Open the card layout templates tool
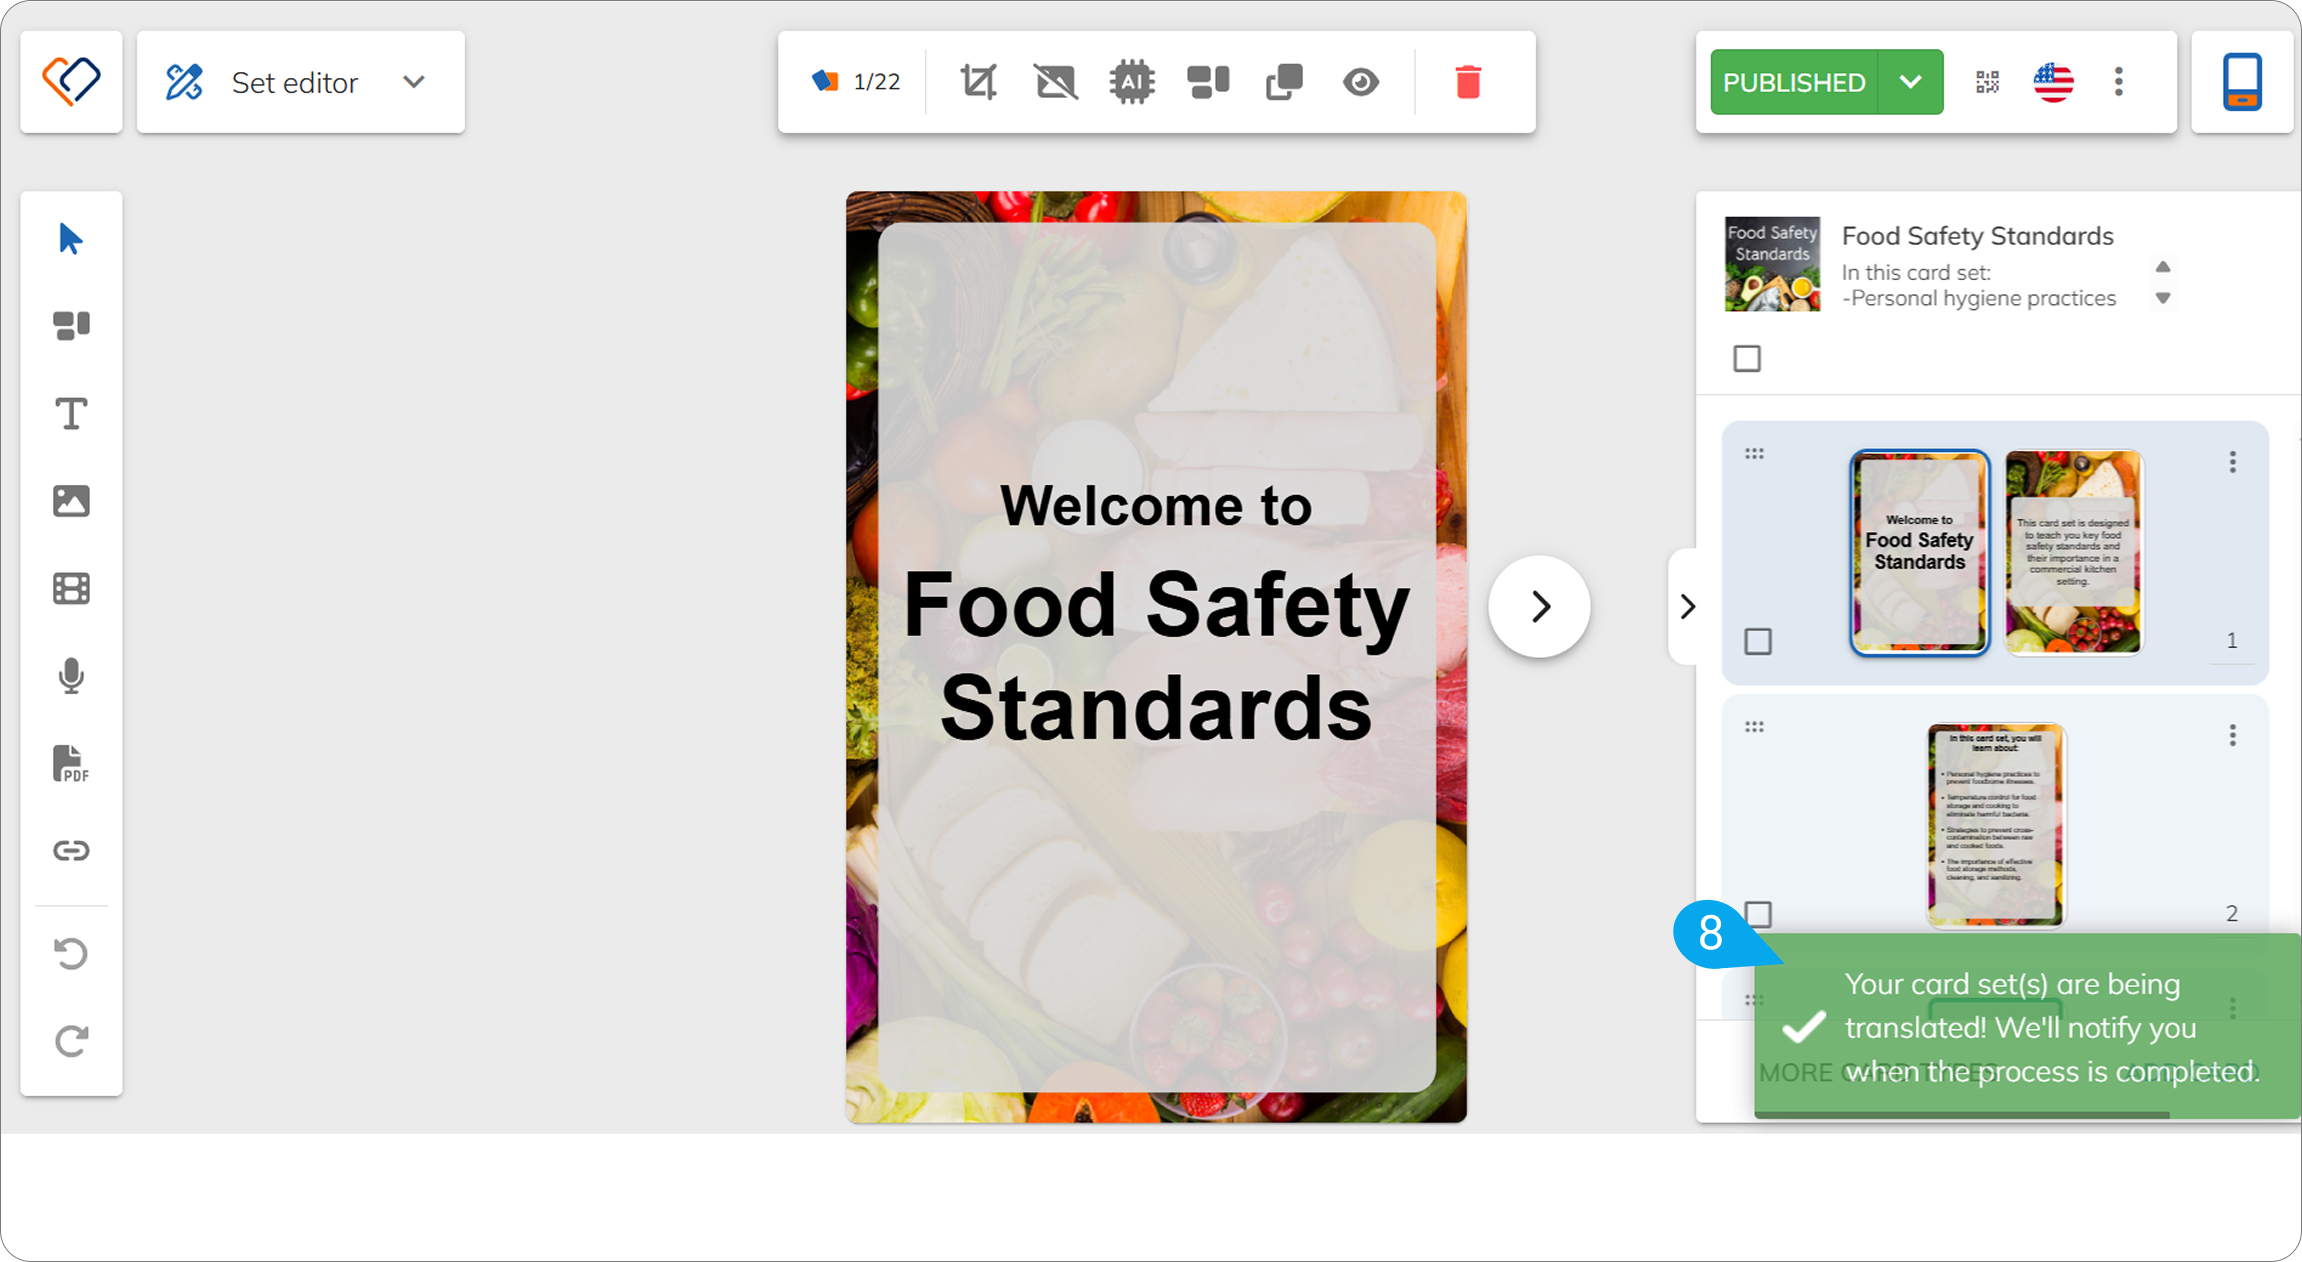Image resolution: width=2302 pixels, height=1262 pixels. [71, 326]
